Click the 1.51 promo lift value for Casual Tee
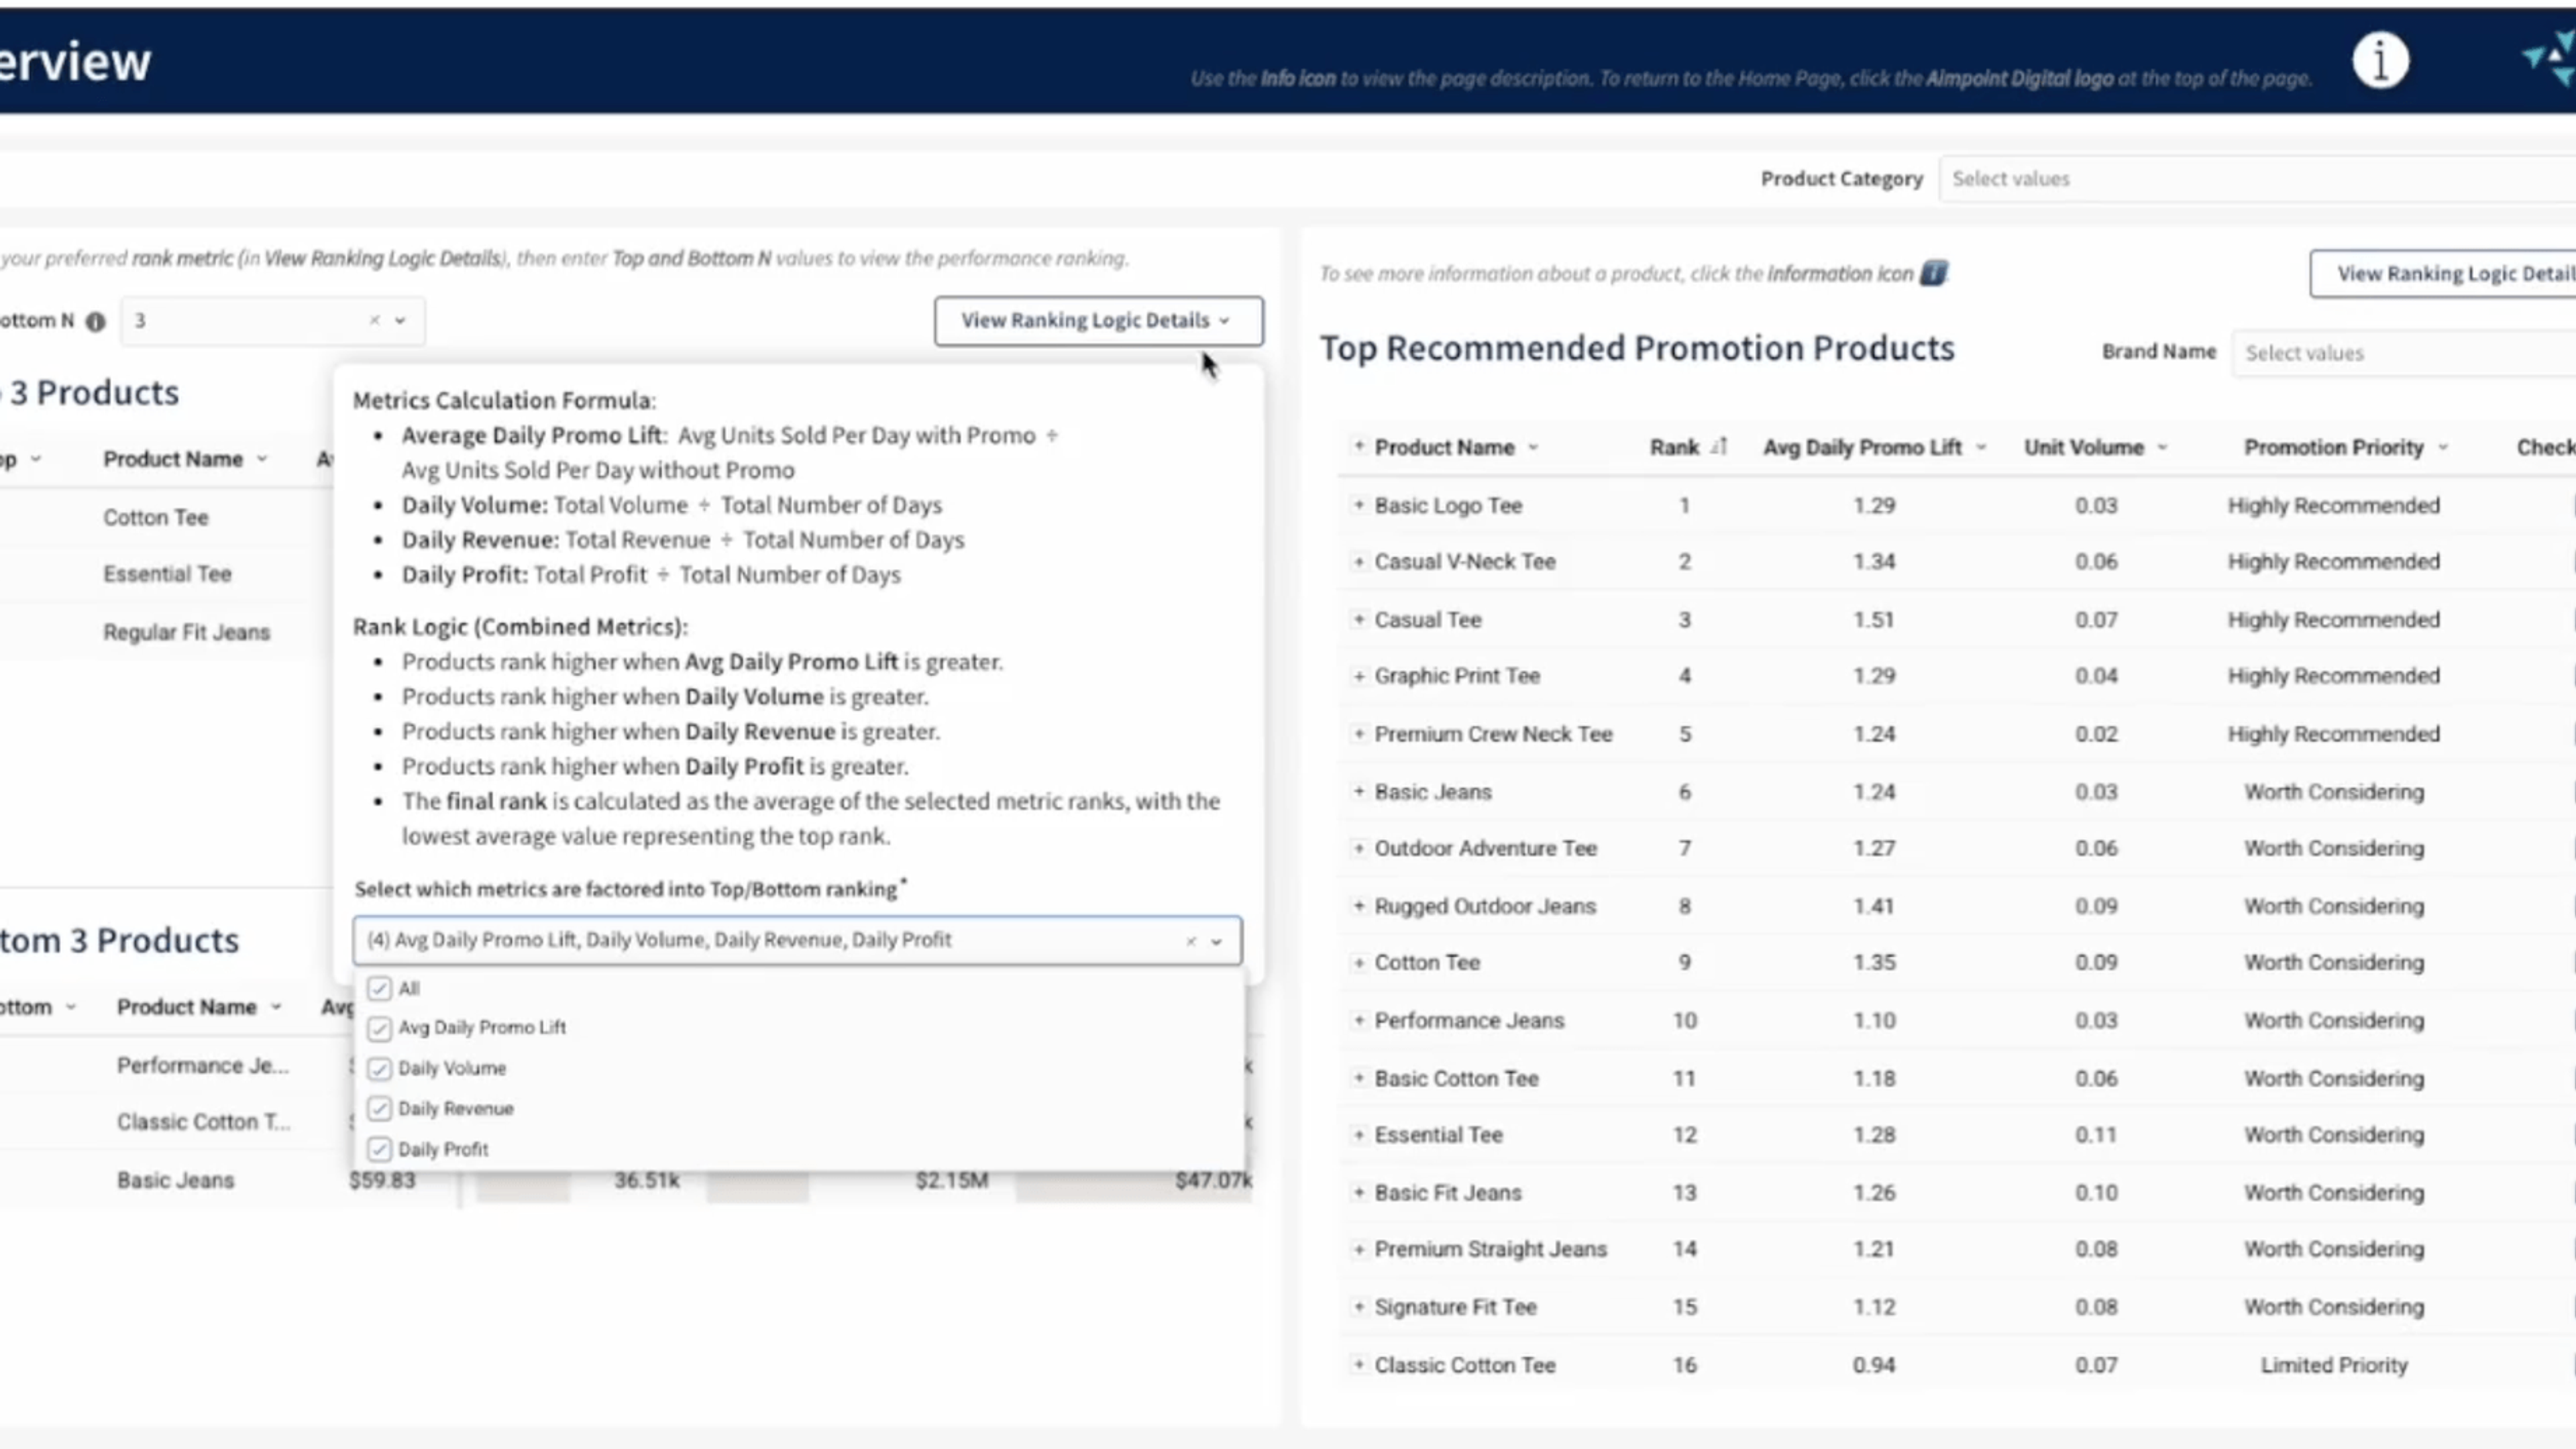Viewport: 2576px width, 1449px height. point(1873,620)
